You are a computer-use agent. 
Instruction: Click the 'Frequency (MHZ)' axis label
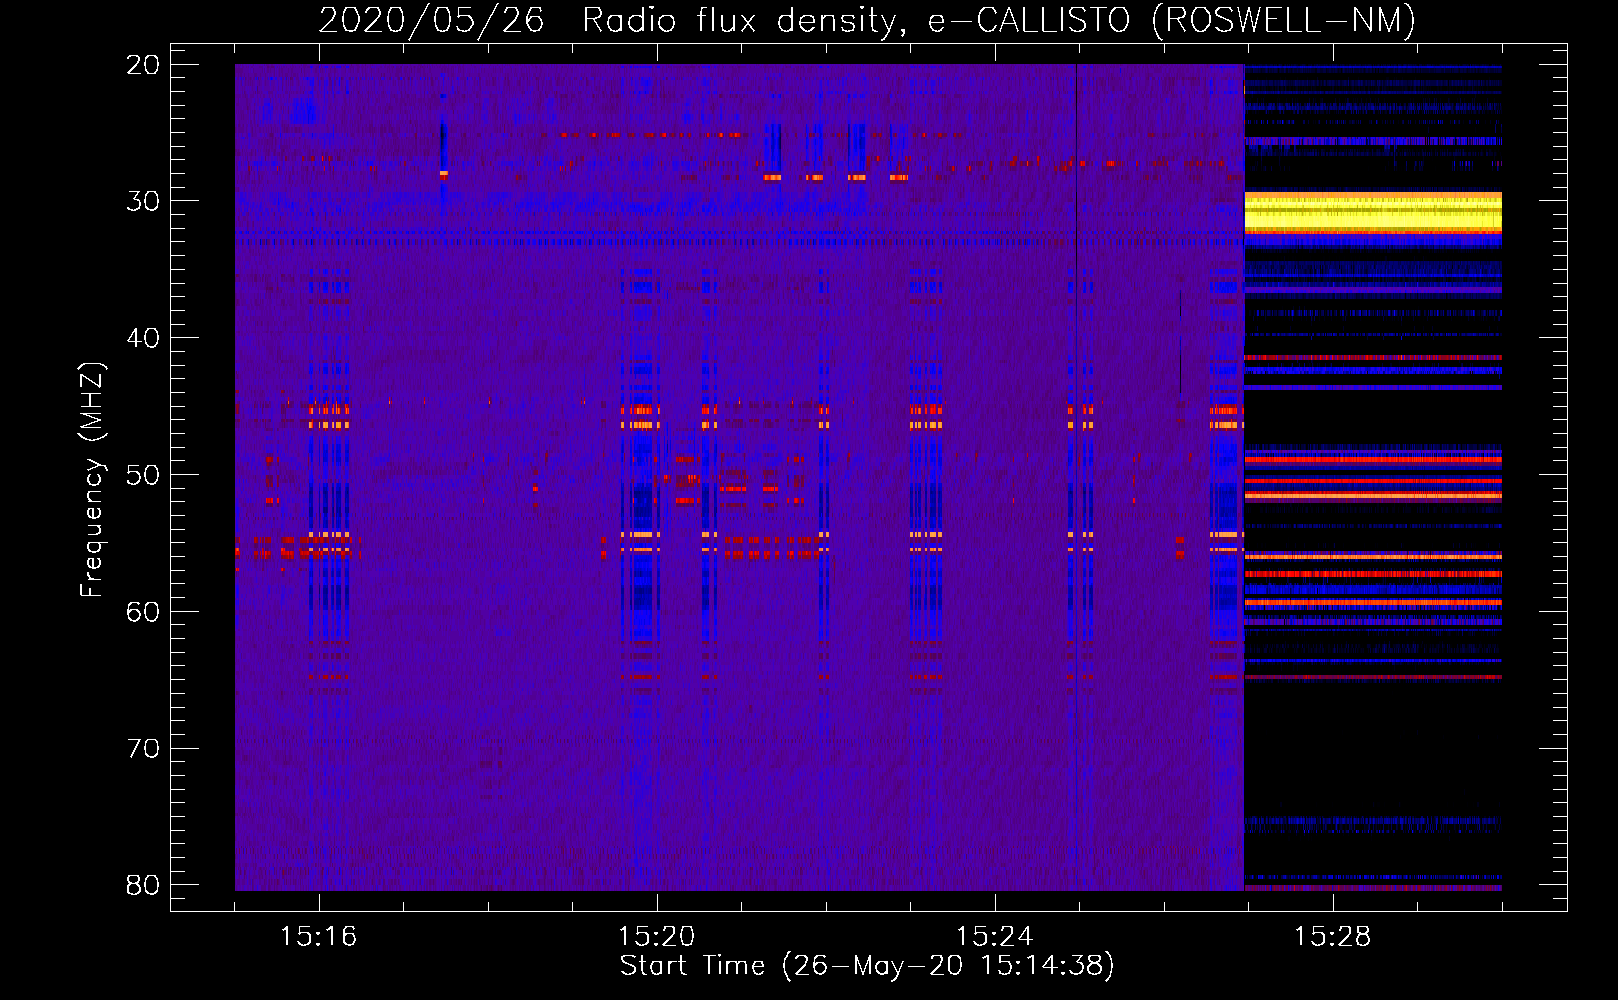(x=92, y=480)
